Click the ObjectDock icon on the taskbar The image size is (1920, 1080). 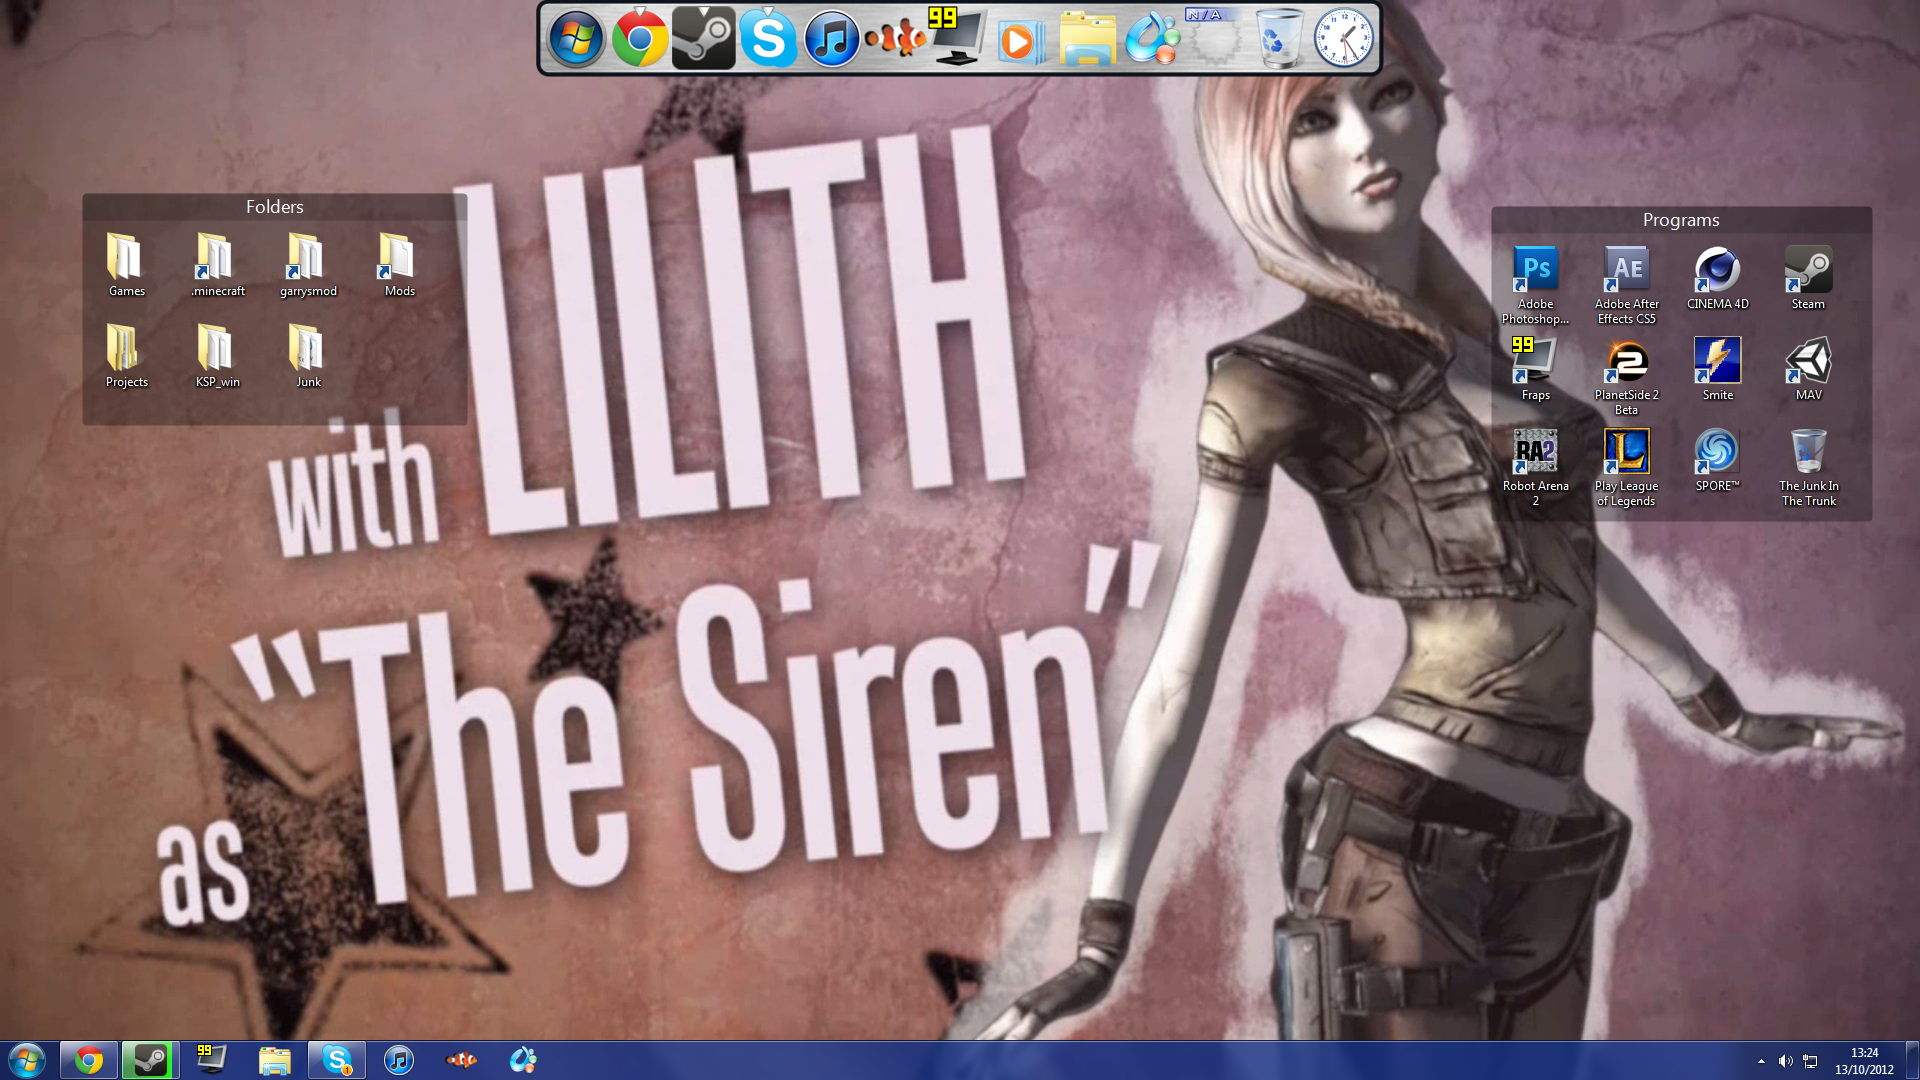click(523, 1060)
